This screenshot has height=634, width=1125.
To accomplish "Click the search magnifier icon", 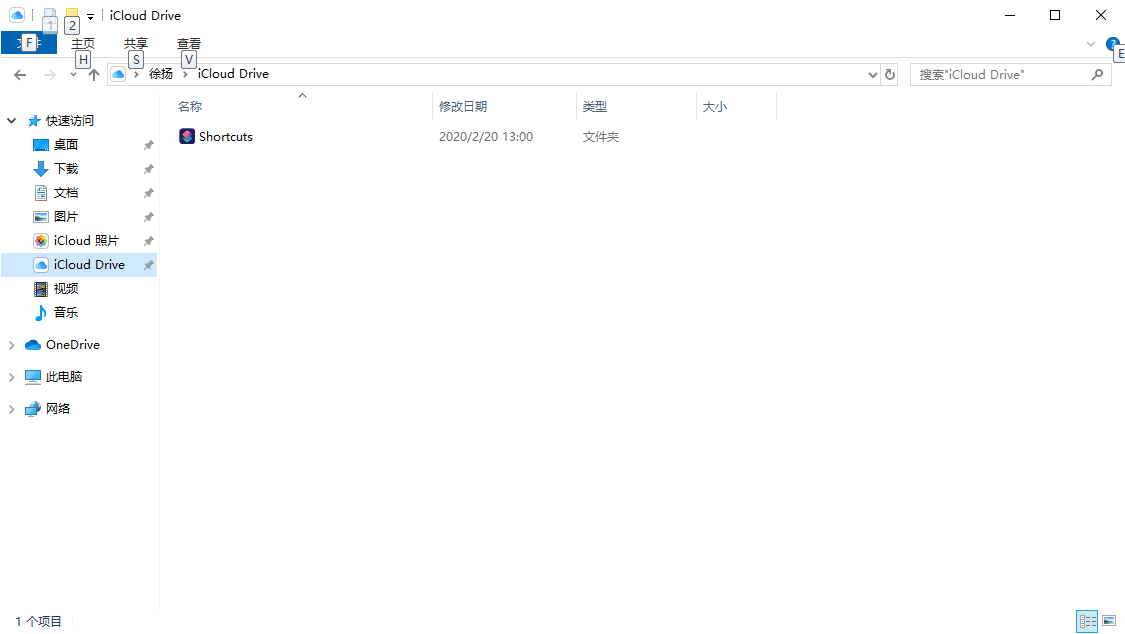I will 1097,74.
